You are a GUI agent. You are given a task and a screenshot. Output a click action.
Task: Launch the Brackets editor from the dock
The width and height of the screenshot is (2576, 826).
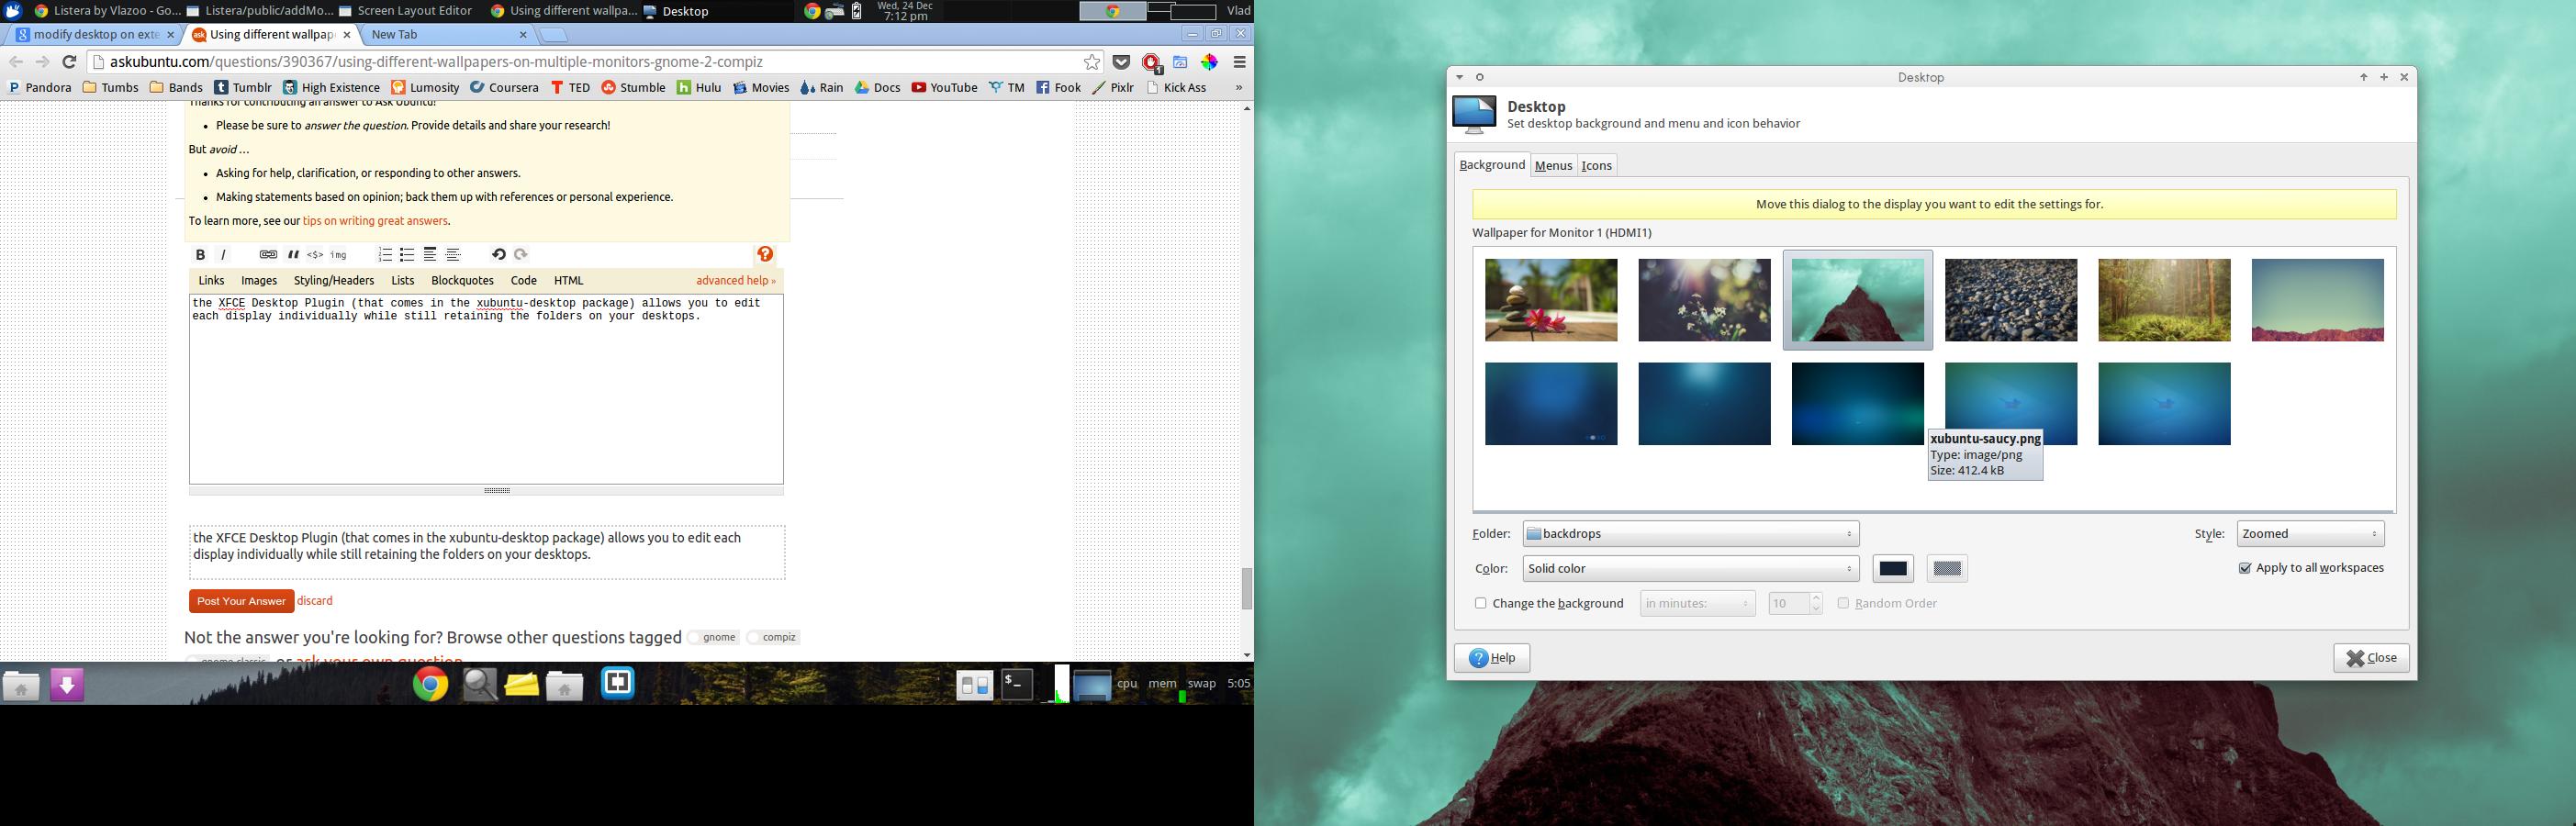coord(617,683)
